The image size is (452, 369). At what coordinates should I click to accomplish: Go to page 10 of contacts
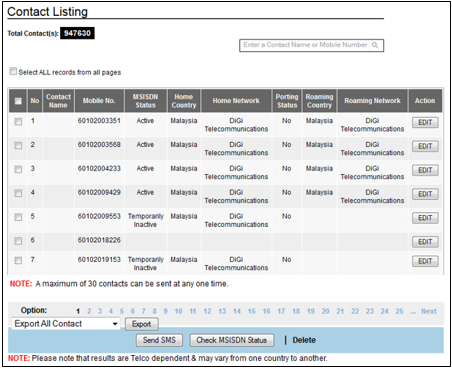coord(178,311)
